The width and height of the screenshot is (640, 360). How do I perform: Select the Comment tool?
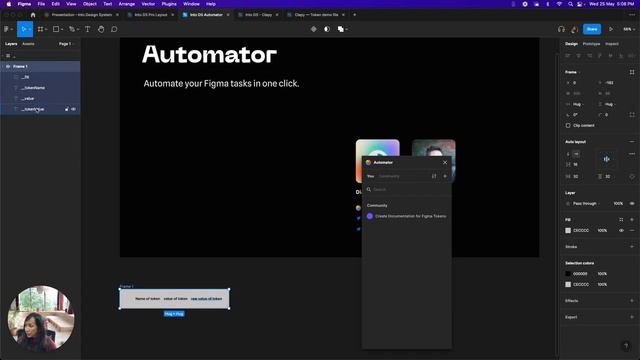(x=114, y=29)
